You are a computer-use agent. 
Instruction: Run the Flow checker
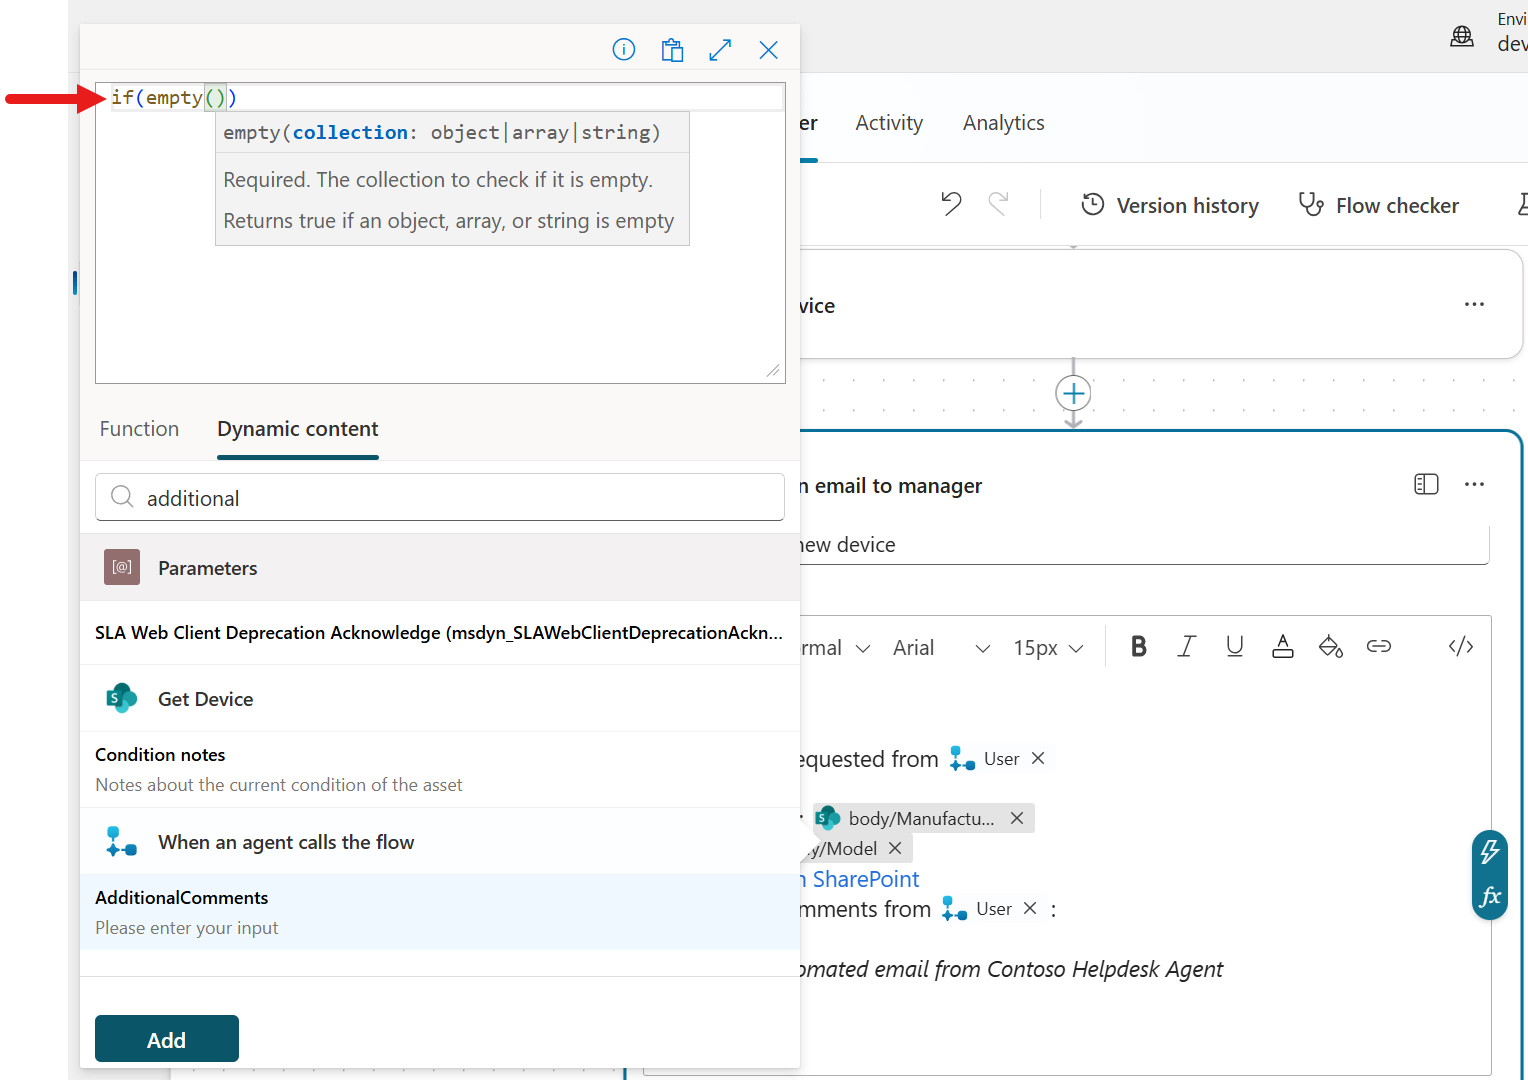[x=1378, y=205]
